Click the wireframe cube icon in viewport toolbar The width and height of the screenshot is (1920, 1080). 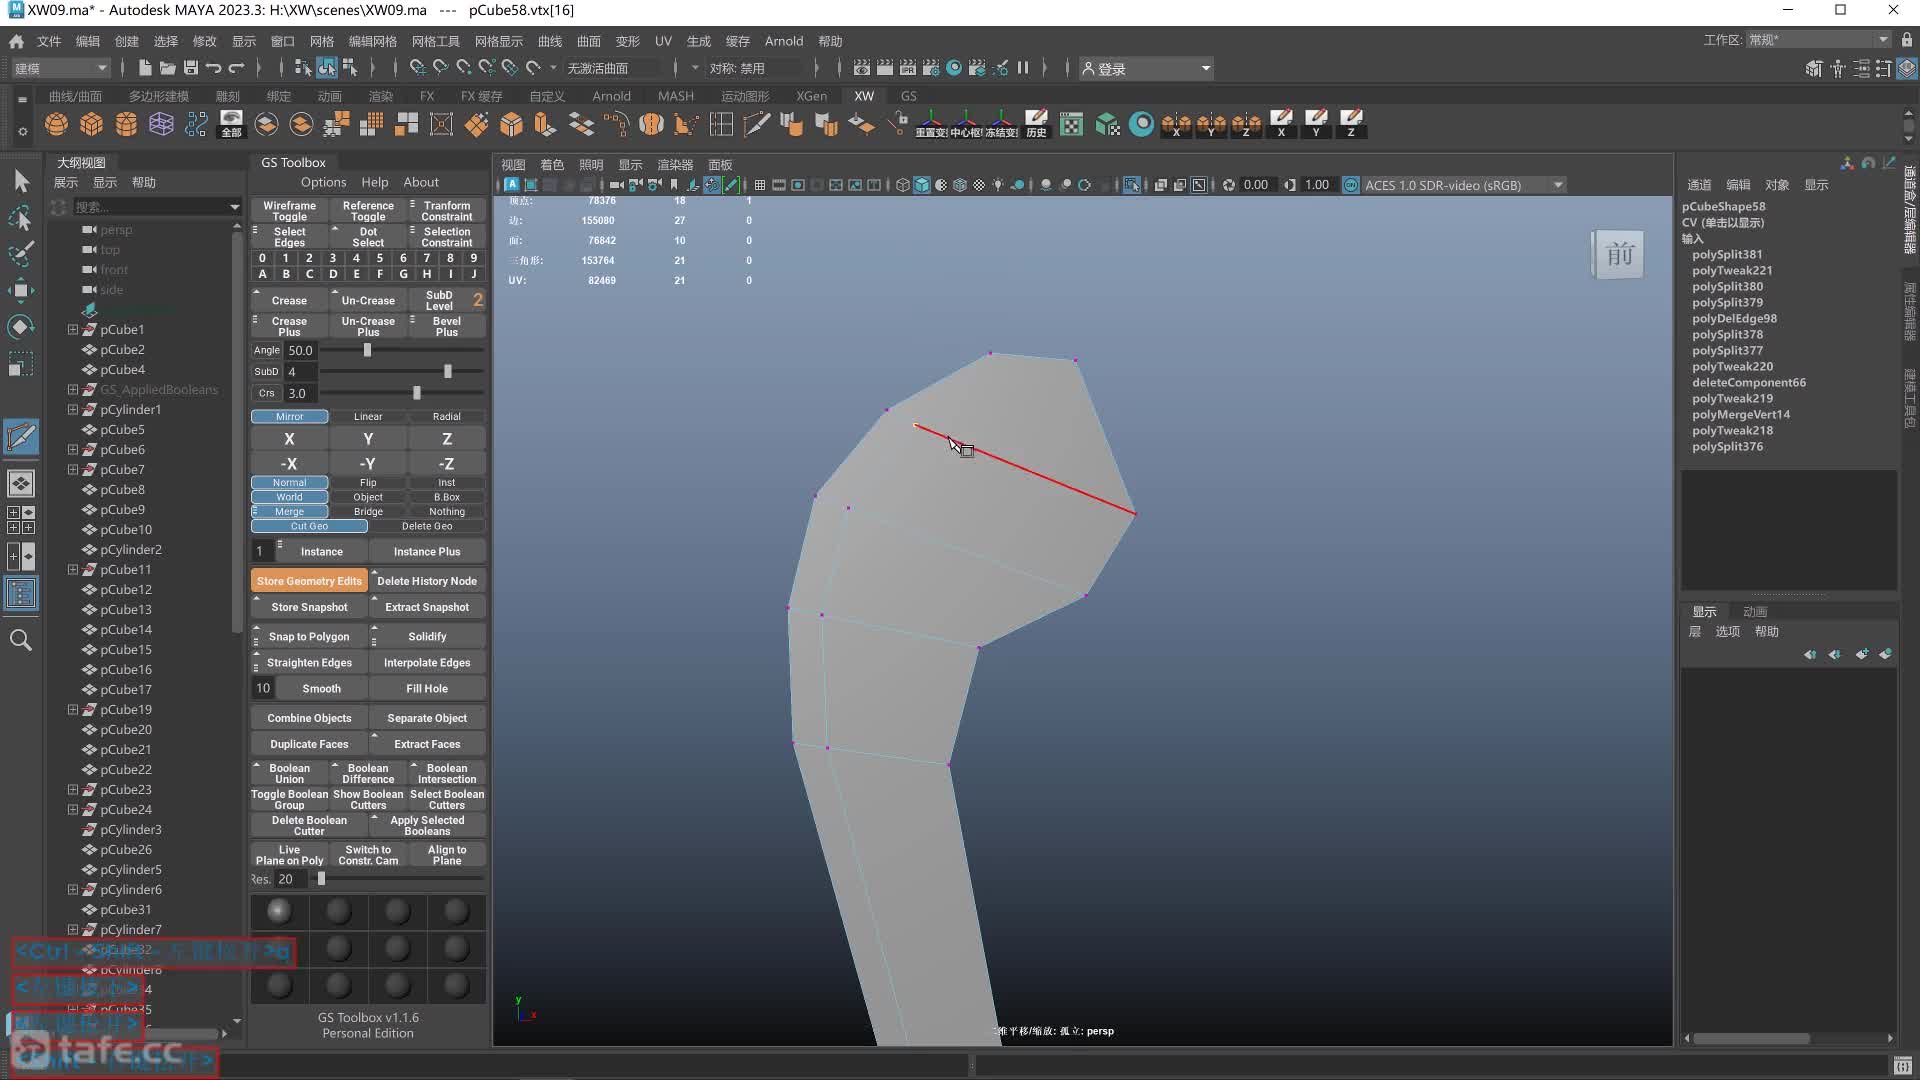(903, 185)
